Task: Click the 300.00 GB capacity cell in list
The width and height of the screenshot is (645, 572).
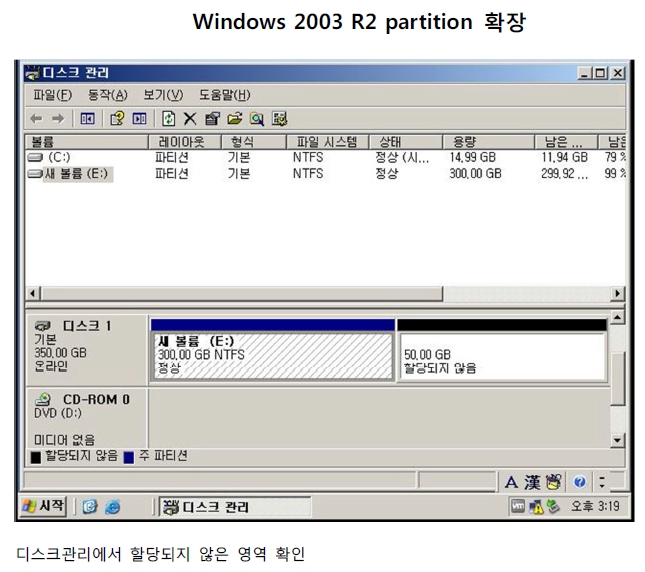Action: pos(475,174)
